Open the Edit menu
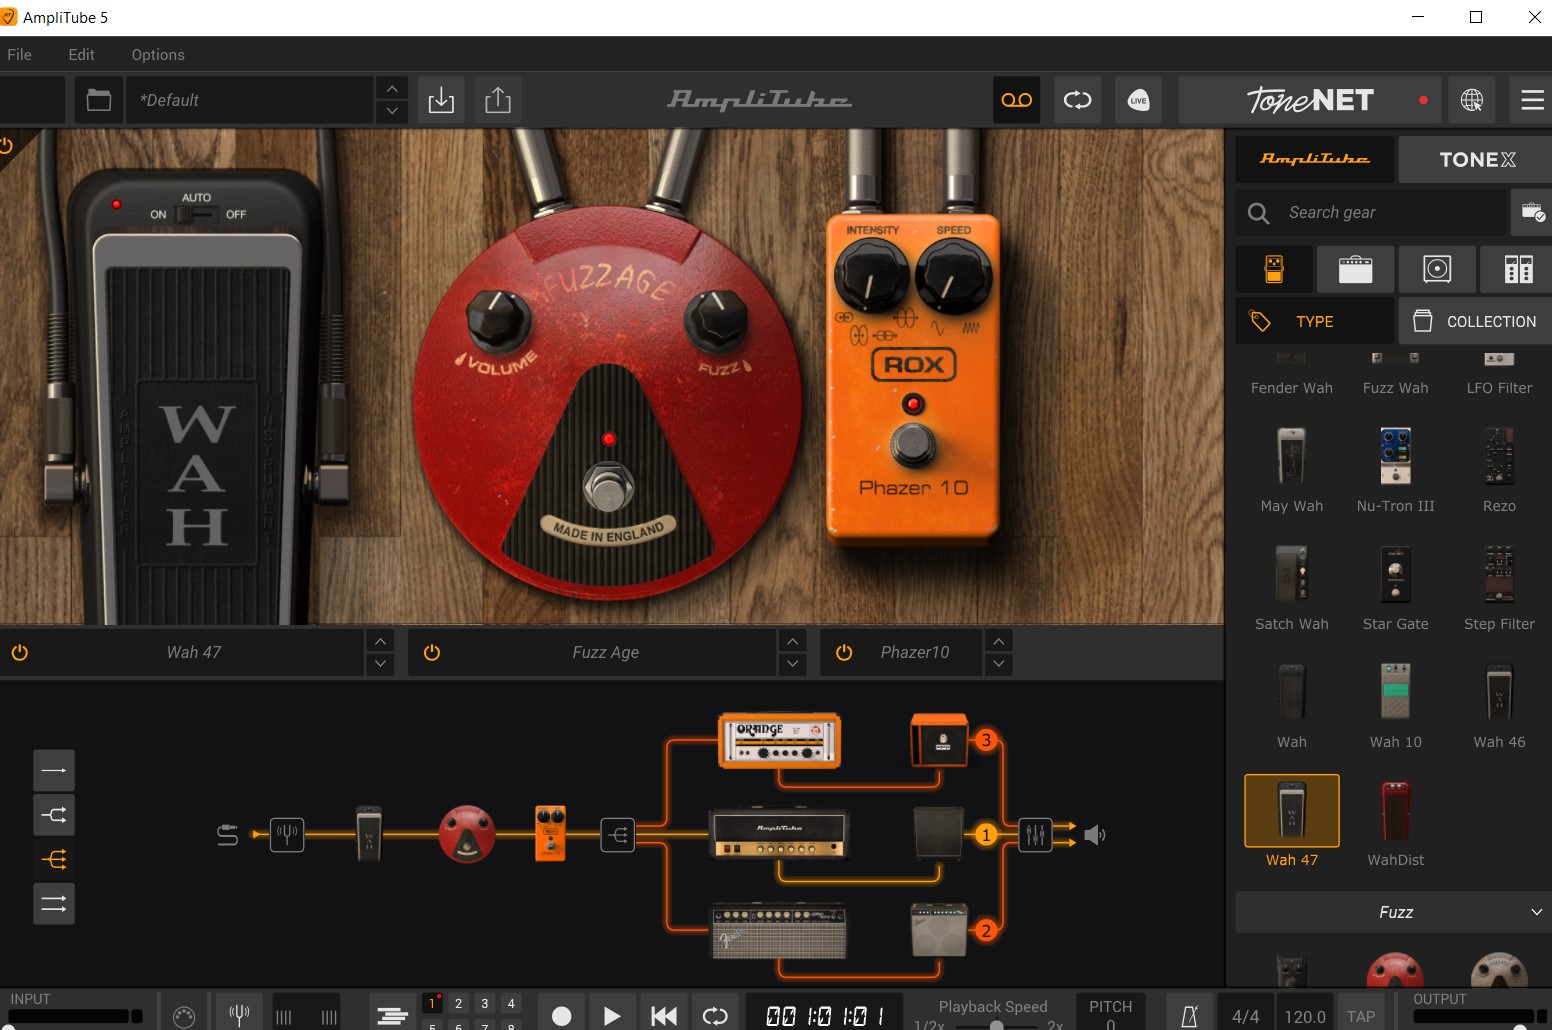 81,54
